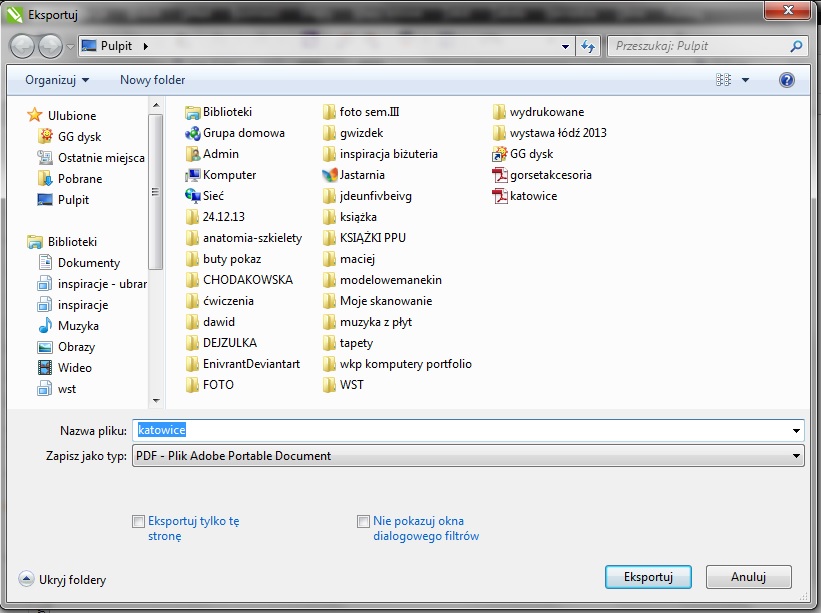Enable Eksportuj tylko tę stronę checkbox

click(x=138, y=521)
